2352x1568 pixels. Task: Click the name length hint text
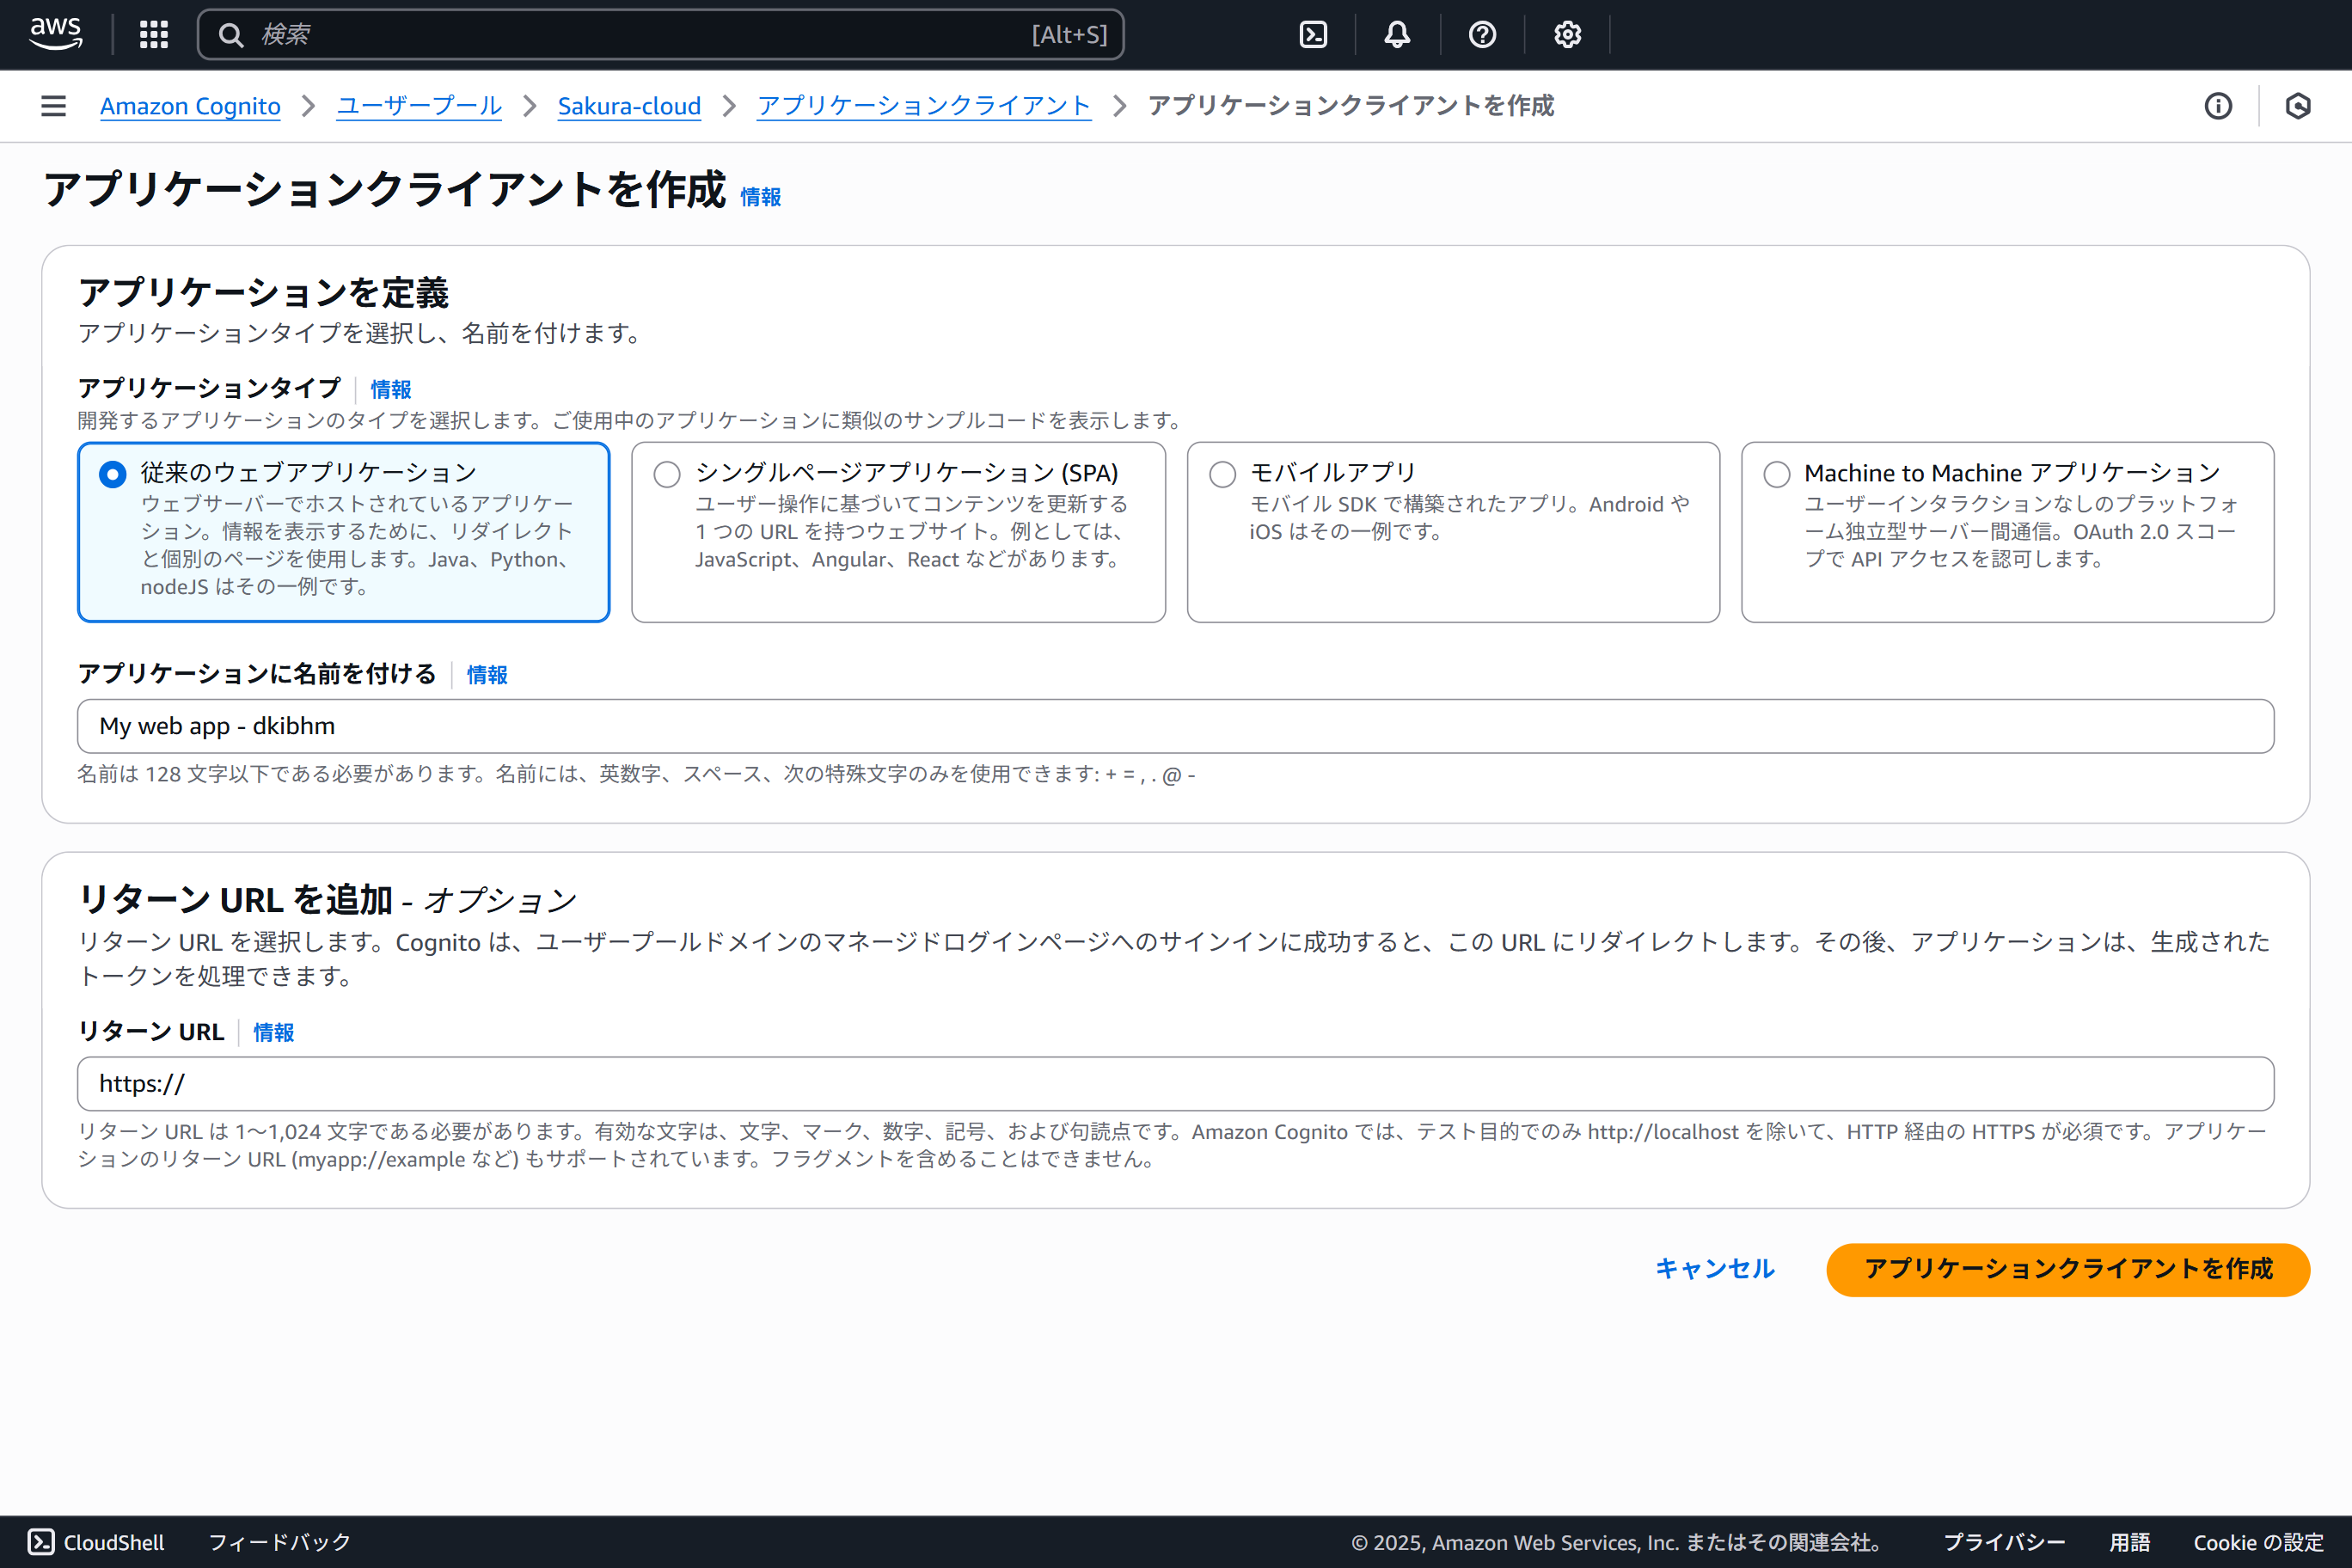[636, 774]
